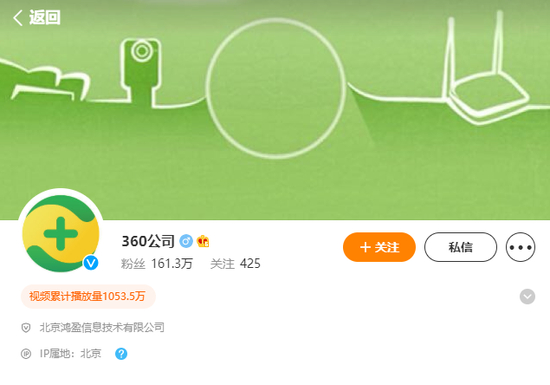The image size is (550, 385).
Task: Click 北京鸿盈信息技术有限公司 company name
Action: click(x=102, y=327)
